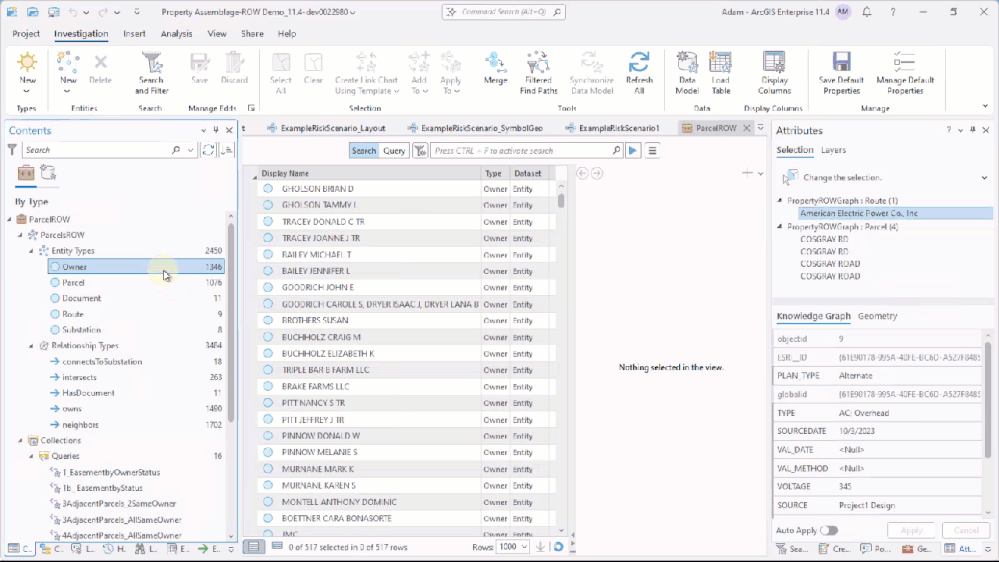Select the MURNANE MARK K row circle
The height and width of the screenshot is (562, 999).
click(268, 469)
